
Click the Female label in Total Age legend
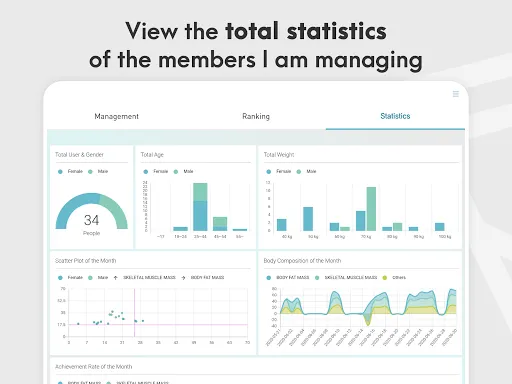160,171
